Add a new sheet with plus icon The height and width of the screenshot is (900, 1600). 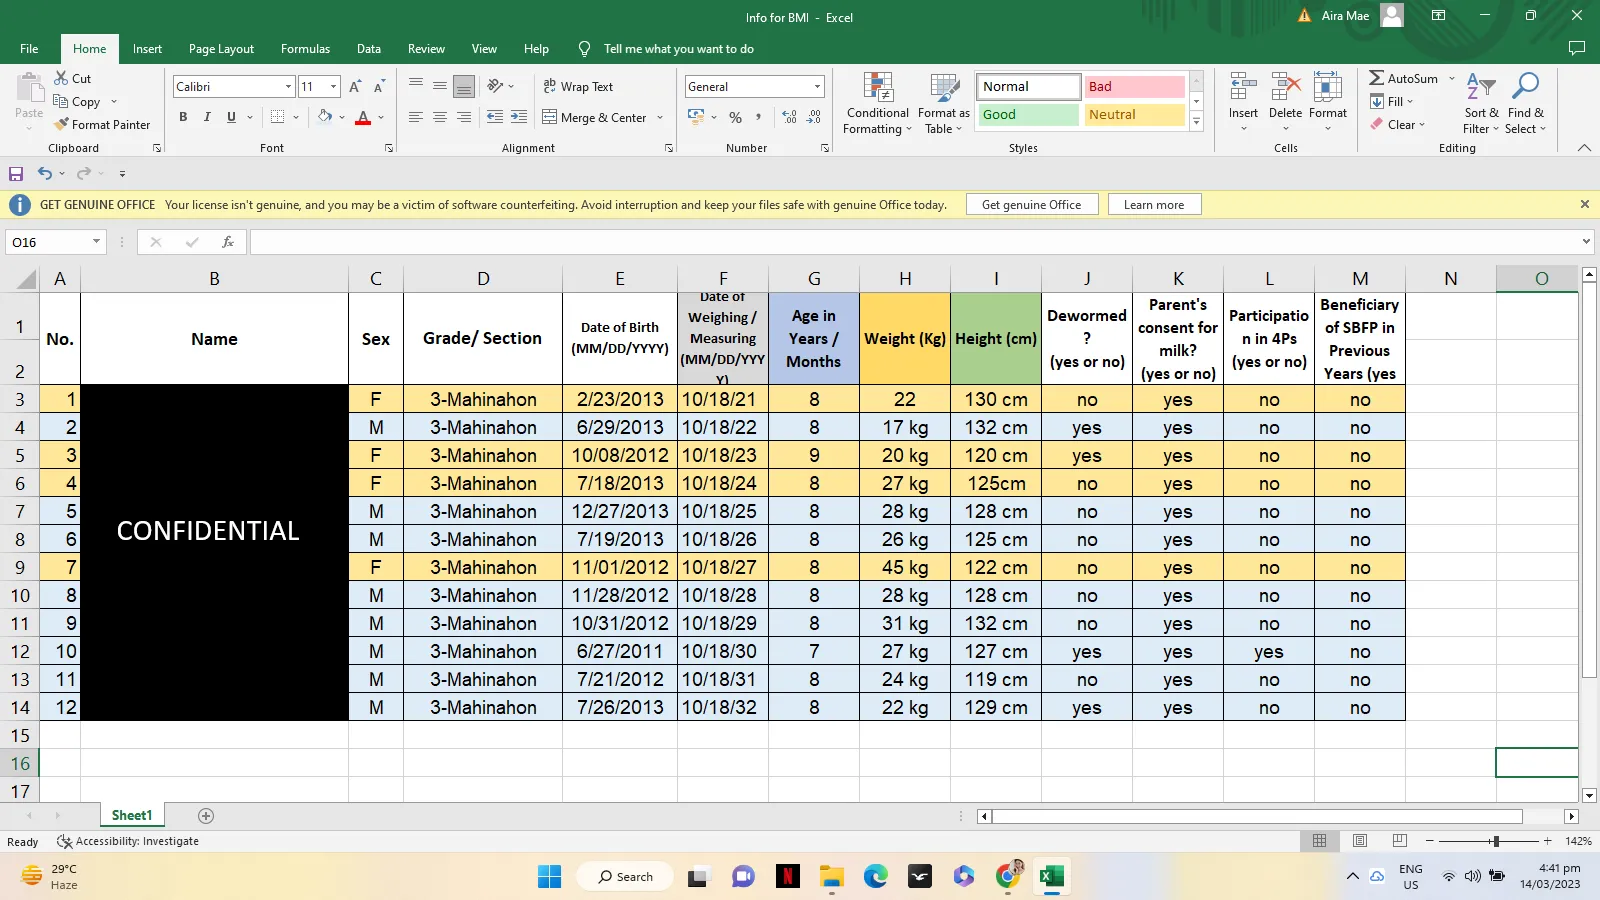[x=206, y=816]
